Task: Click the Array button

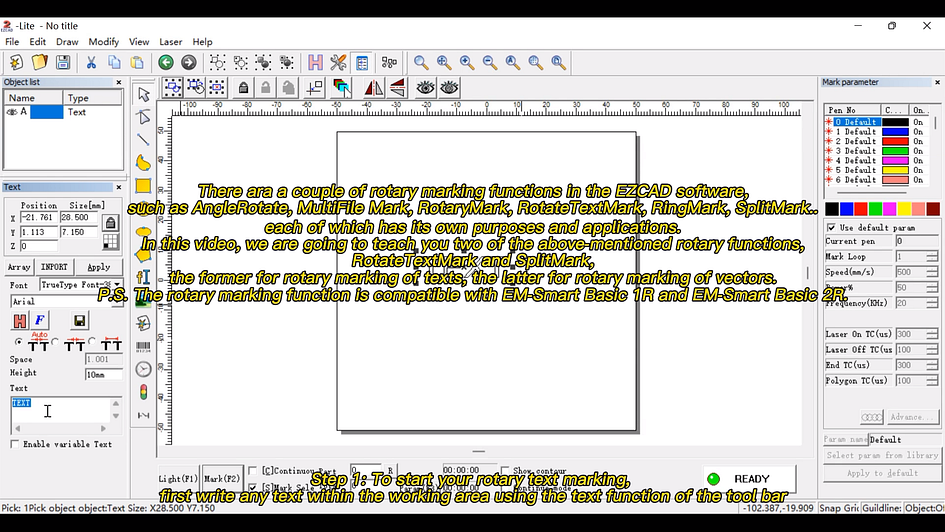Action: 19,267
